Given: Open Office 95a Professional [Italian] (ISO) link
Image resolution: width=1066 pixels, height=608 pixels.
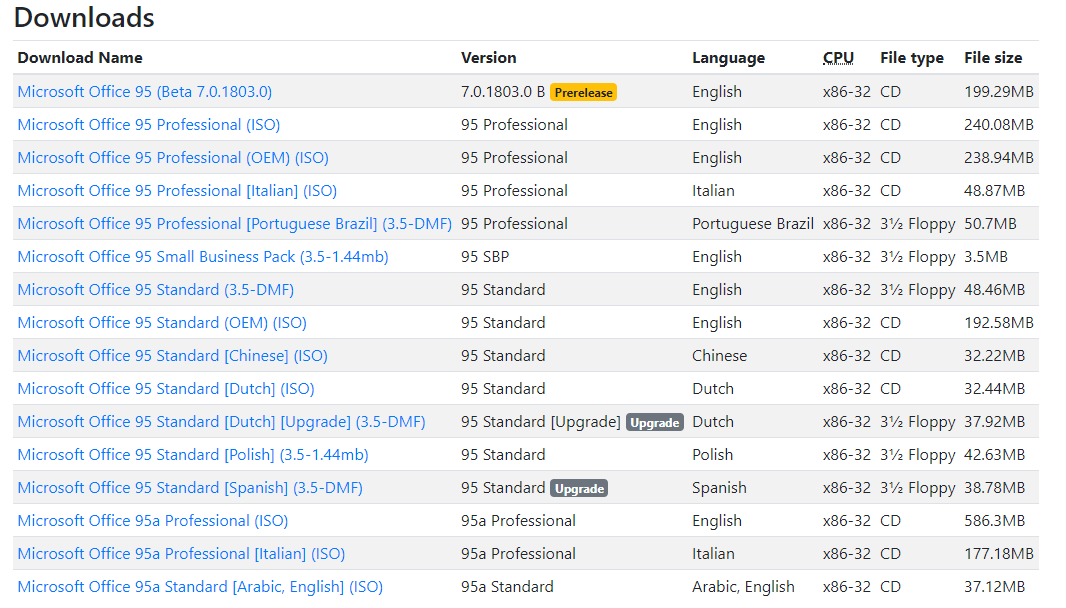Looking at the screenshot, I should (182, 554).
